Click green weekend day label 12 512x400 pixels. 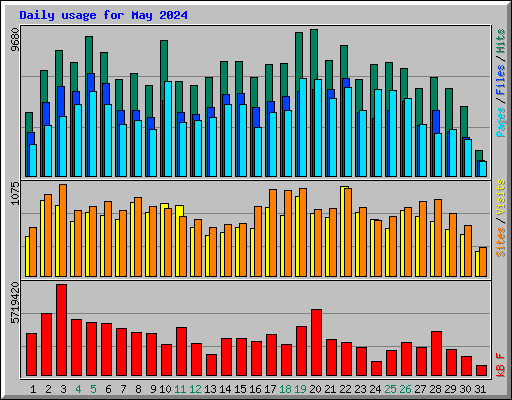point(195,389)
